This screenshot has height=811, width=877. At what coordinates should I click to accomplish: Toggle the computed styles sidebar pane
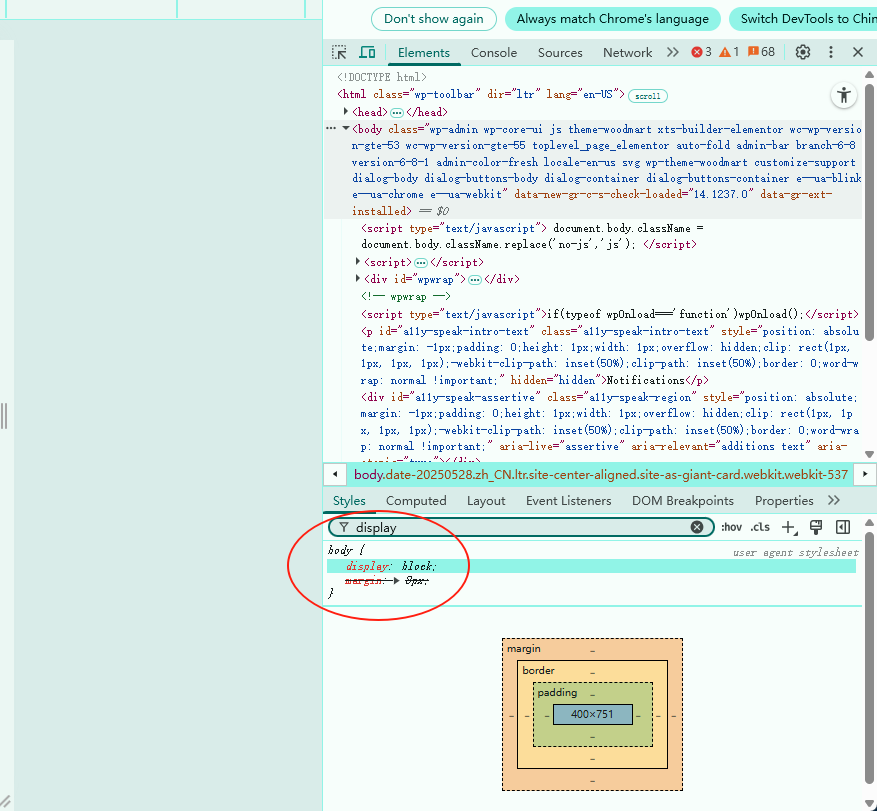pos(843,527)
